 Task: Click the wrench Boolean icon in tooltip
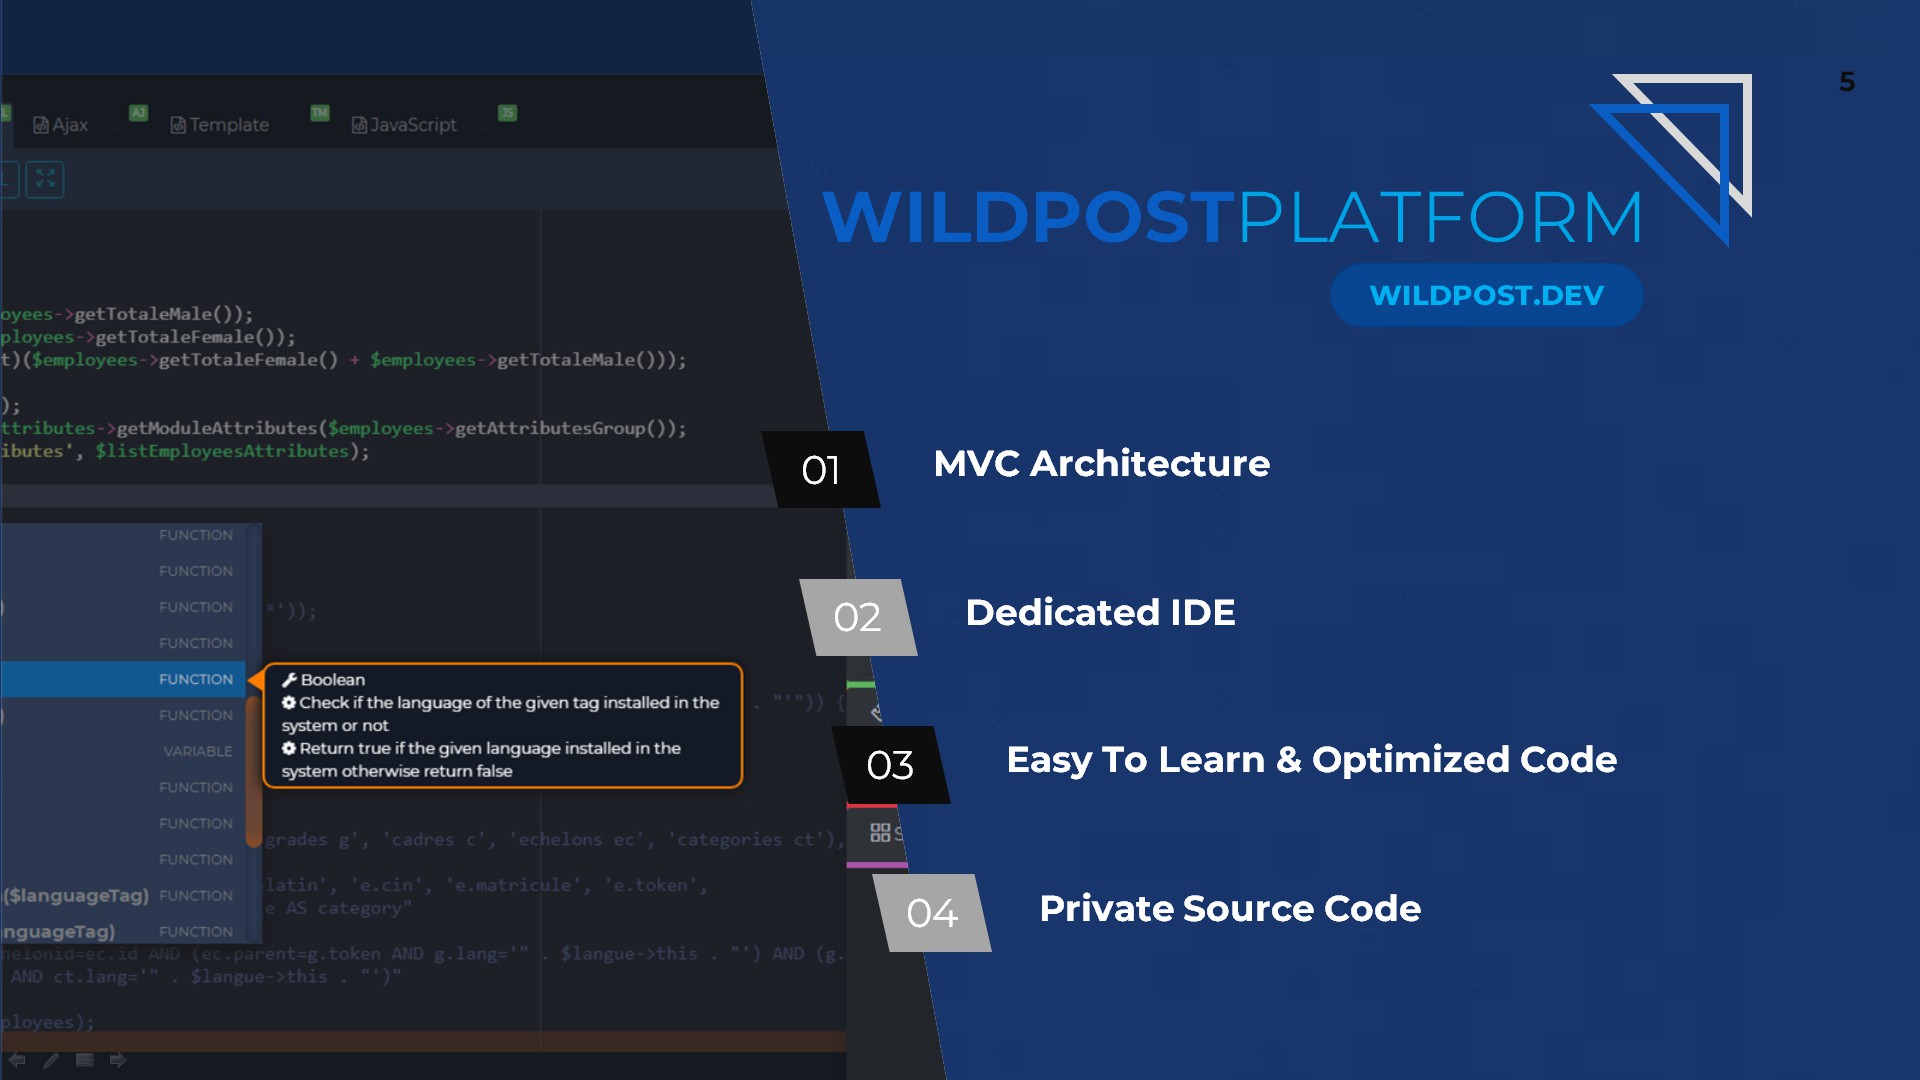click(289, 680)
